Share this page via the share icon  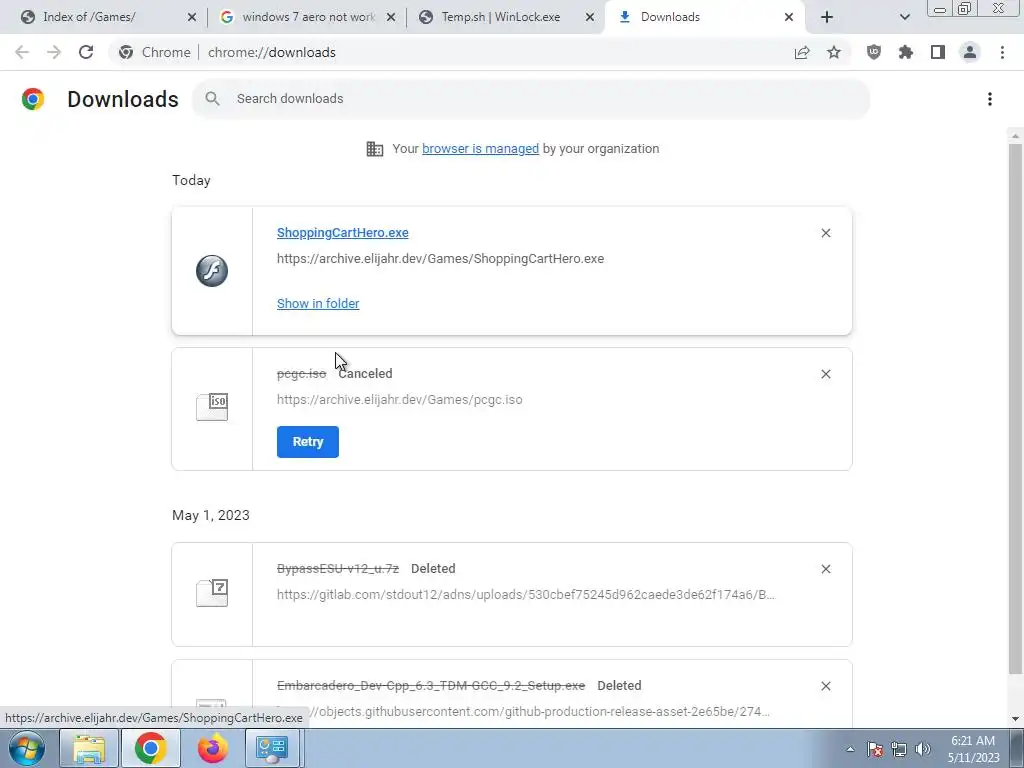pos(802,52)
